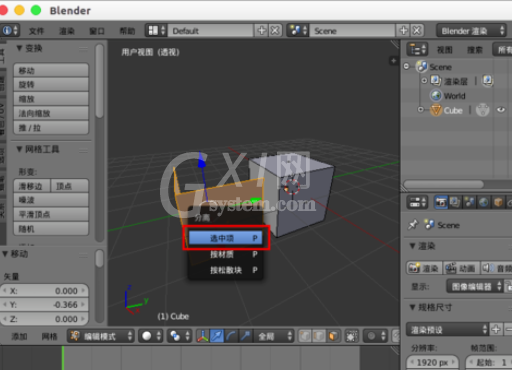Open the 渲染预设 presets dropdown
Screen dimensions: 512x370
[447, 329]
